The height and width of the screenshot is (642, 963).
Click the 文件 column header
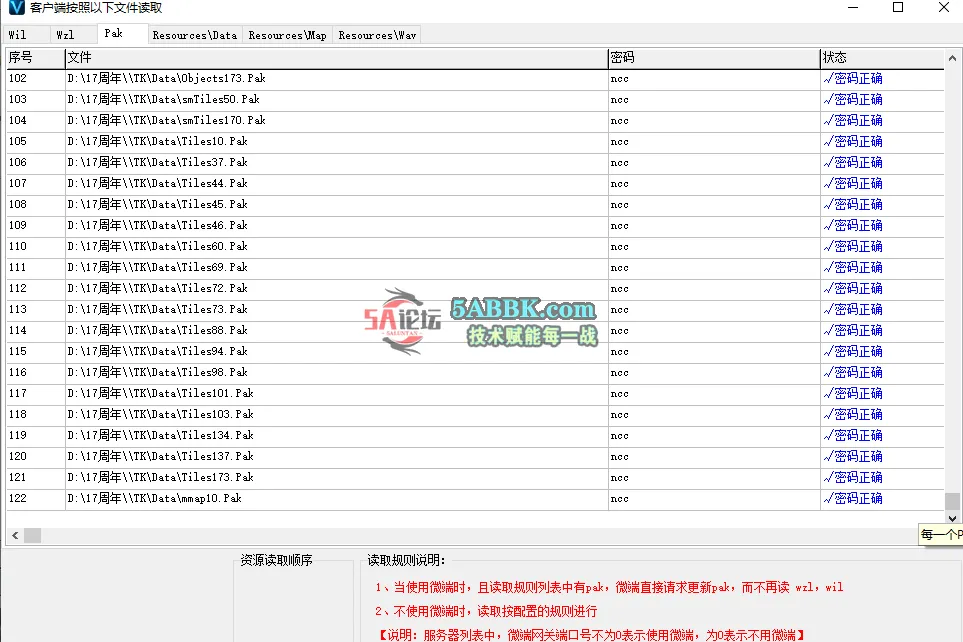[x=336, y=58]
